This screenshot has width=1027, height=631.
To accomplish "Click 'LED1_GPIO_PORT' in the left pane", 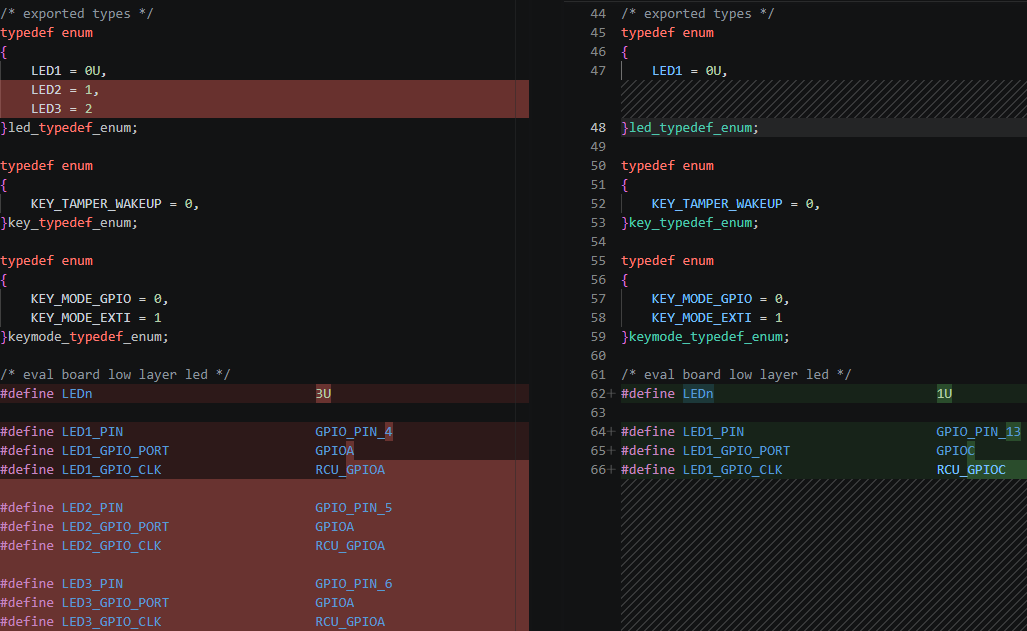I will tap(115, 451).
